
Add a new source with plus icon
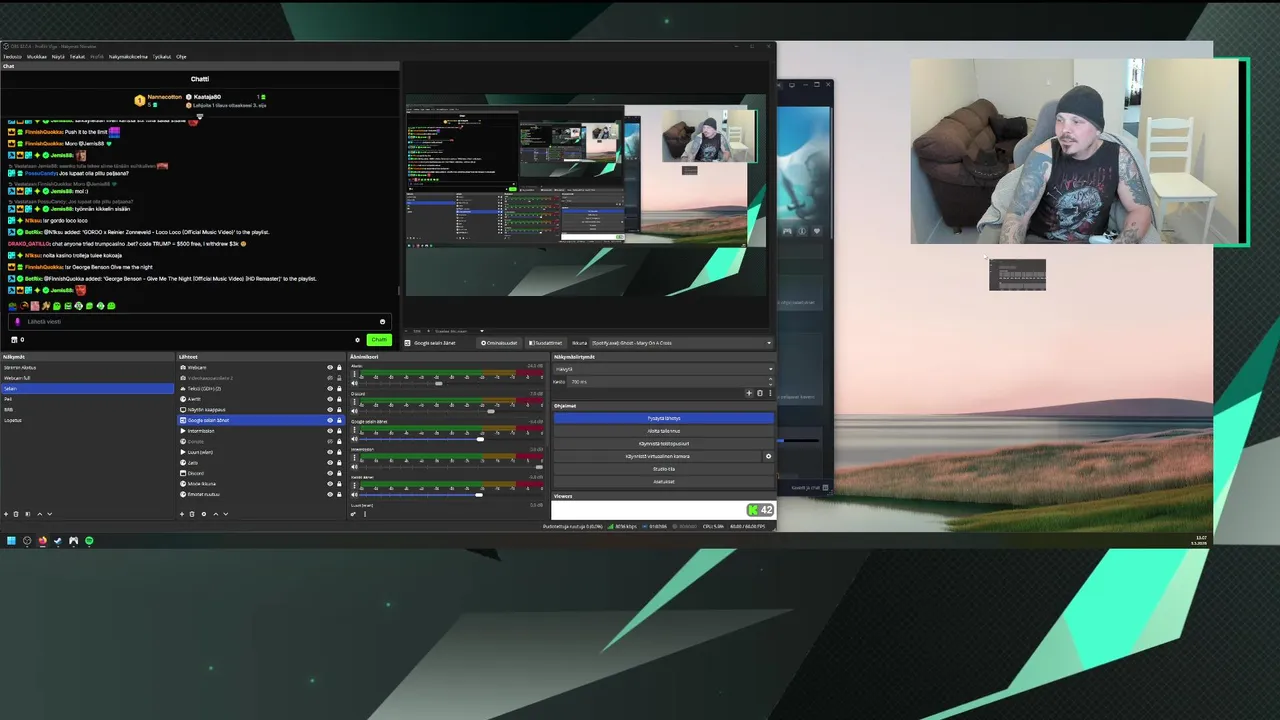click(x=182, y=514)
